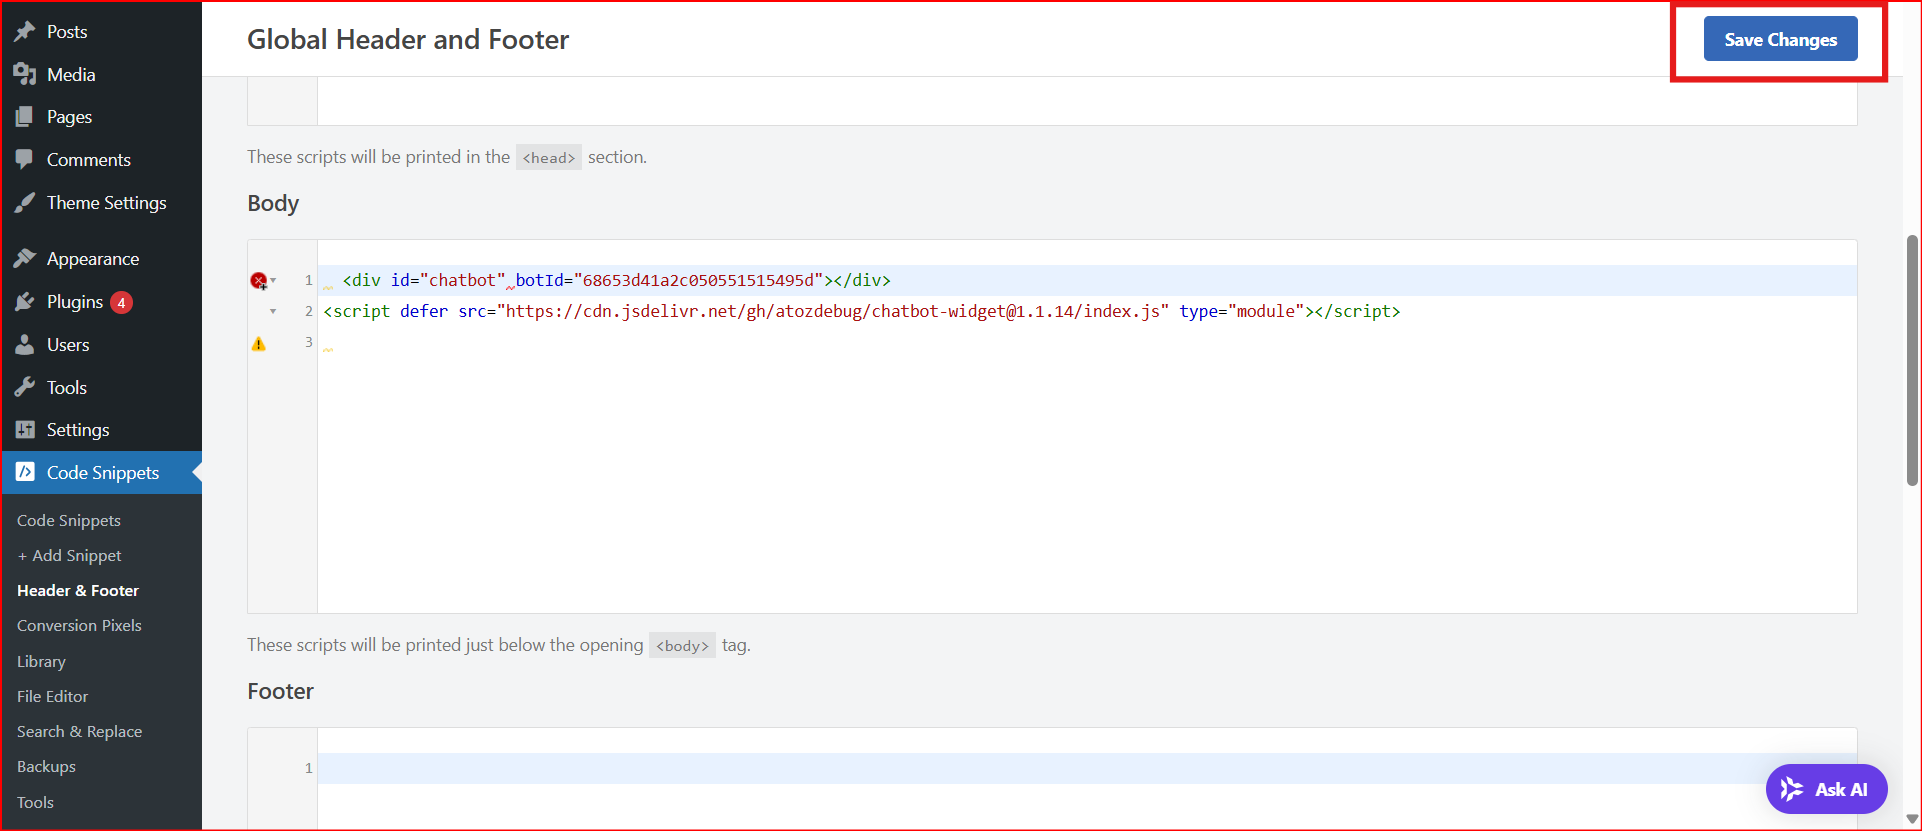The height and width of the screenshot is (831, 1922).
Task: Click the Posts pushpin icon
Action: click(25, 32)
